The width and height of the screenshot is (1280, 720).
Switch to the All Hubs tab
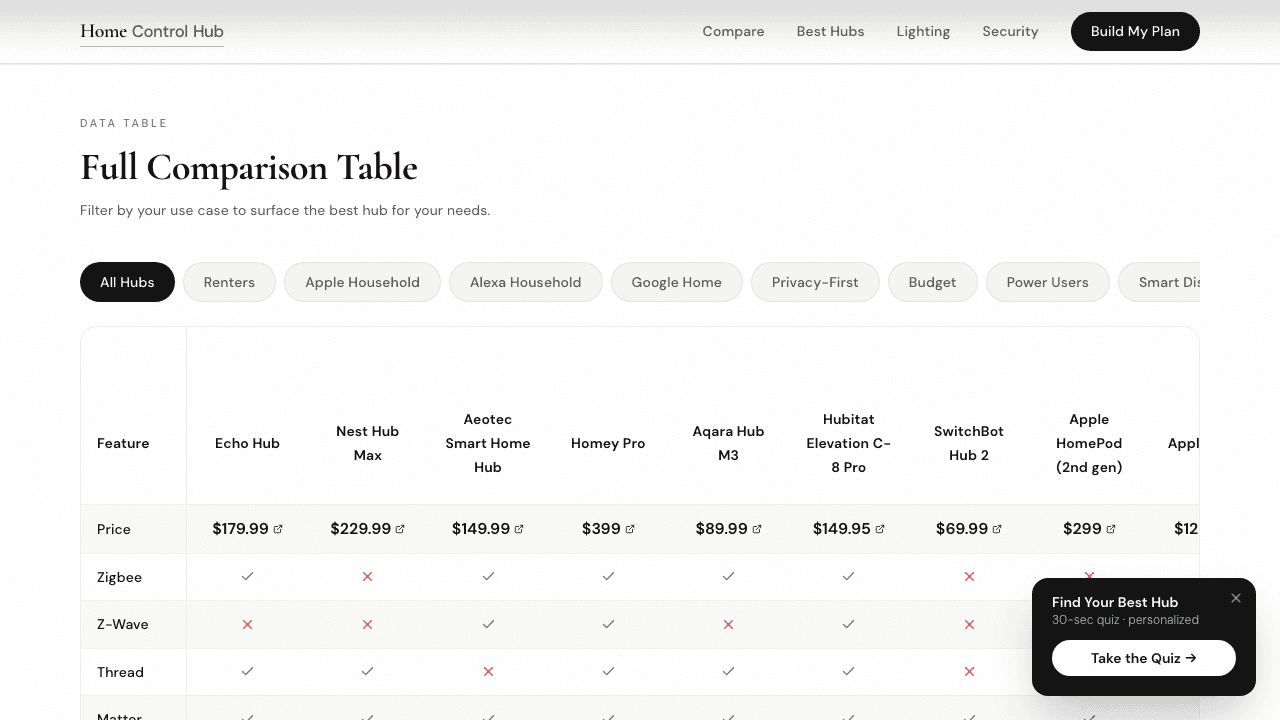[x=127, y=282]
